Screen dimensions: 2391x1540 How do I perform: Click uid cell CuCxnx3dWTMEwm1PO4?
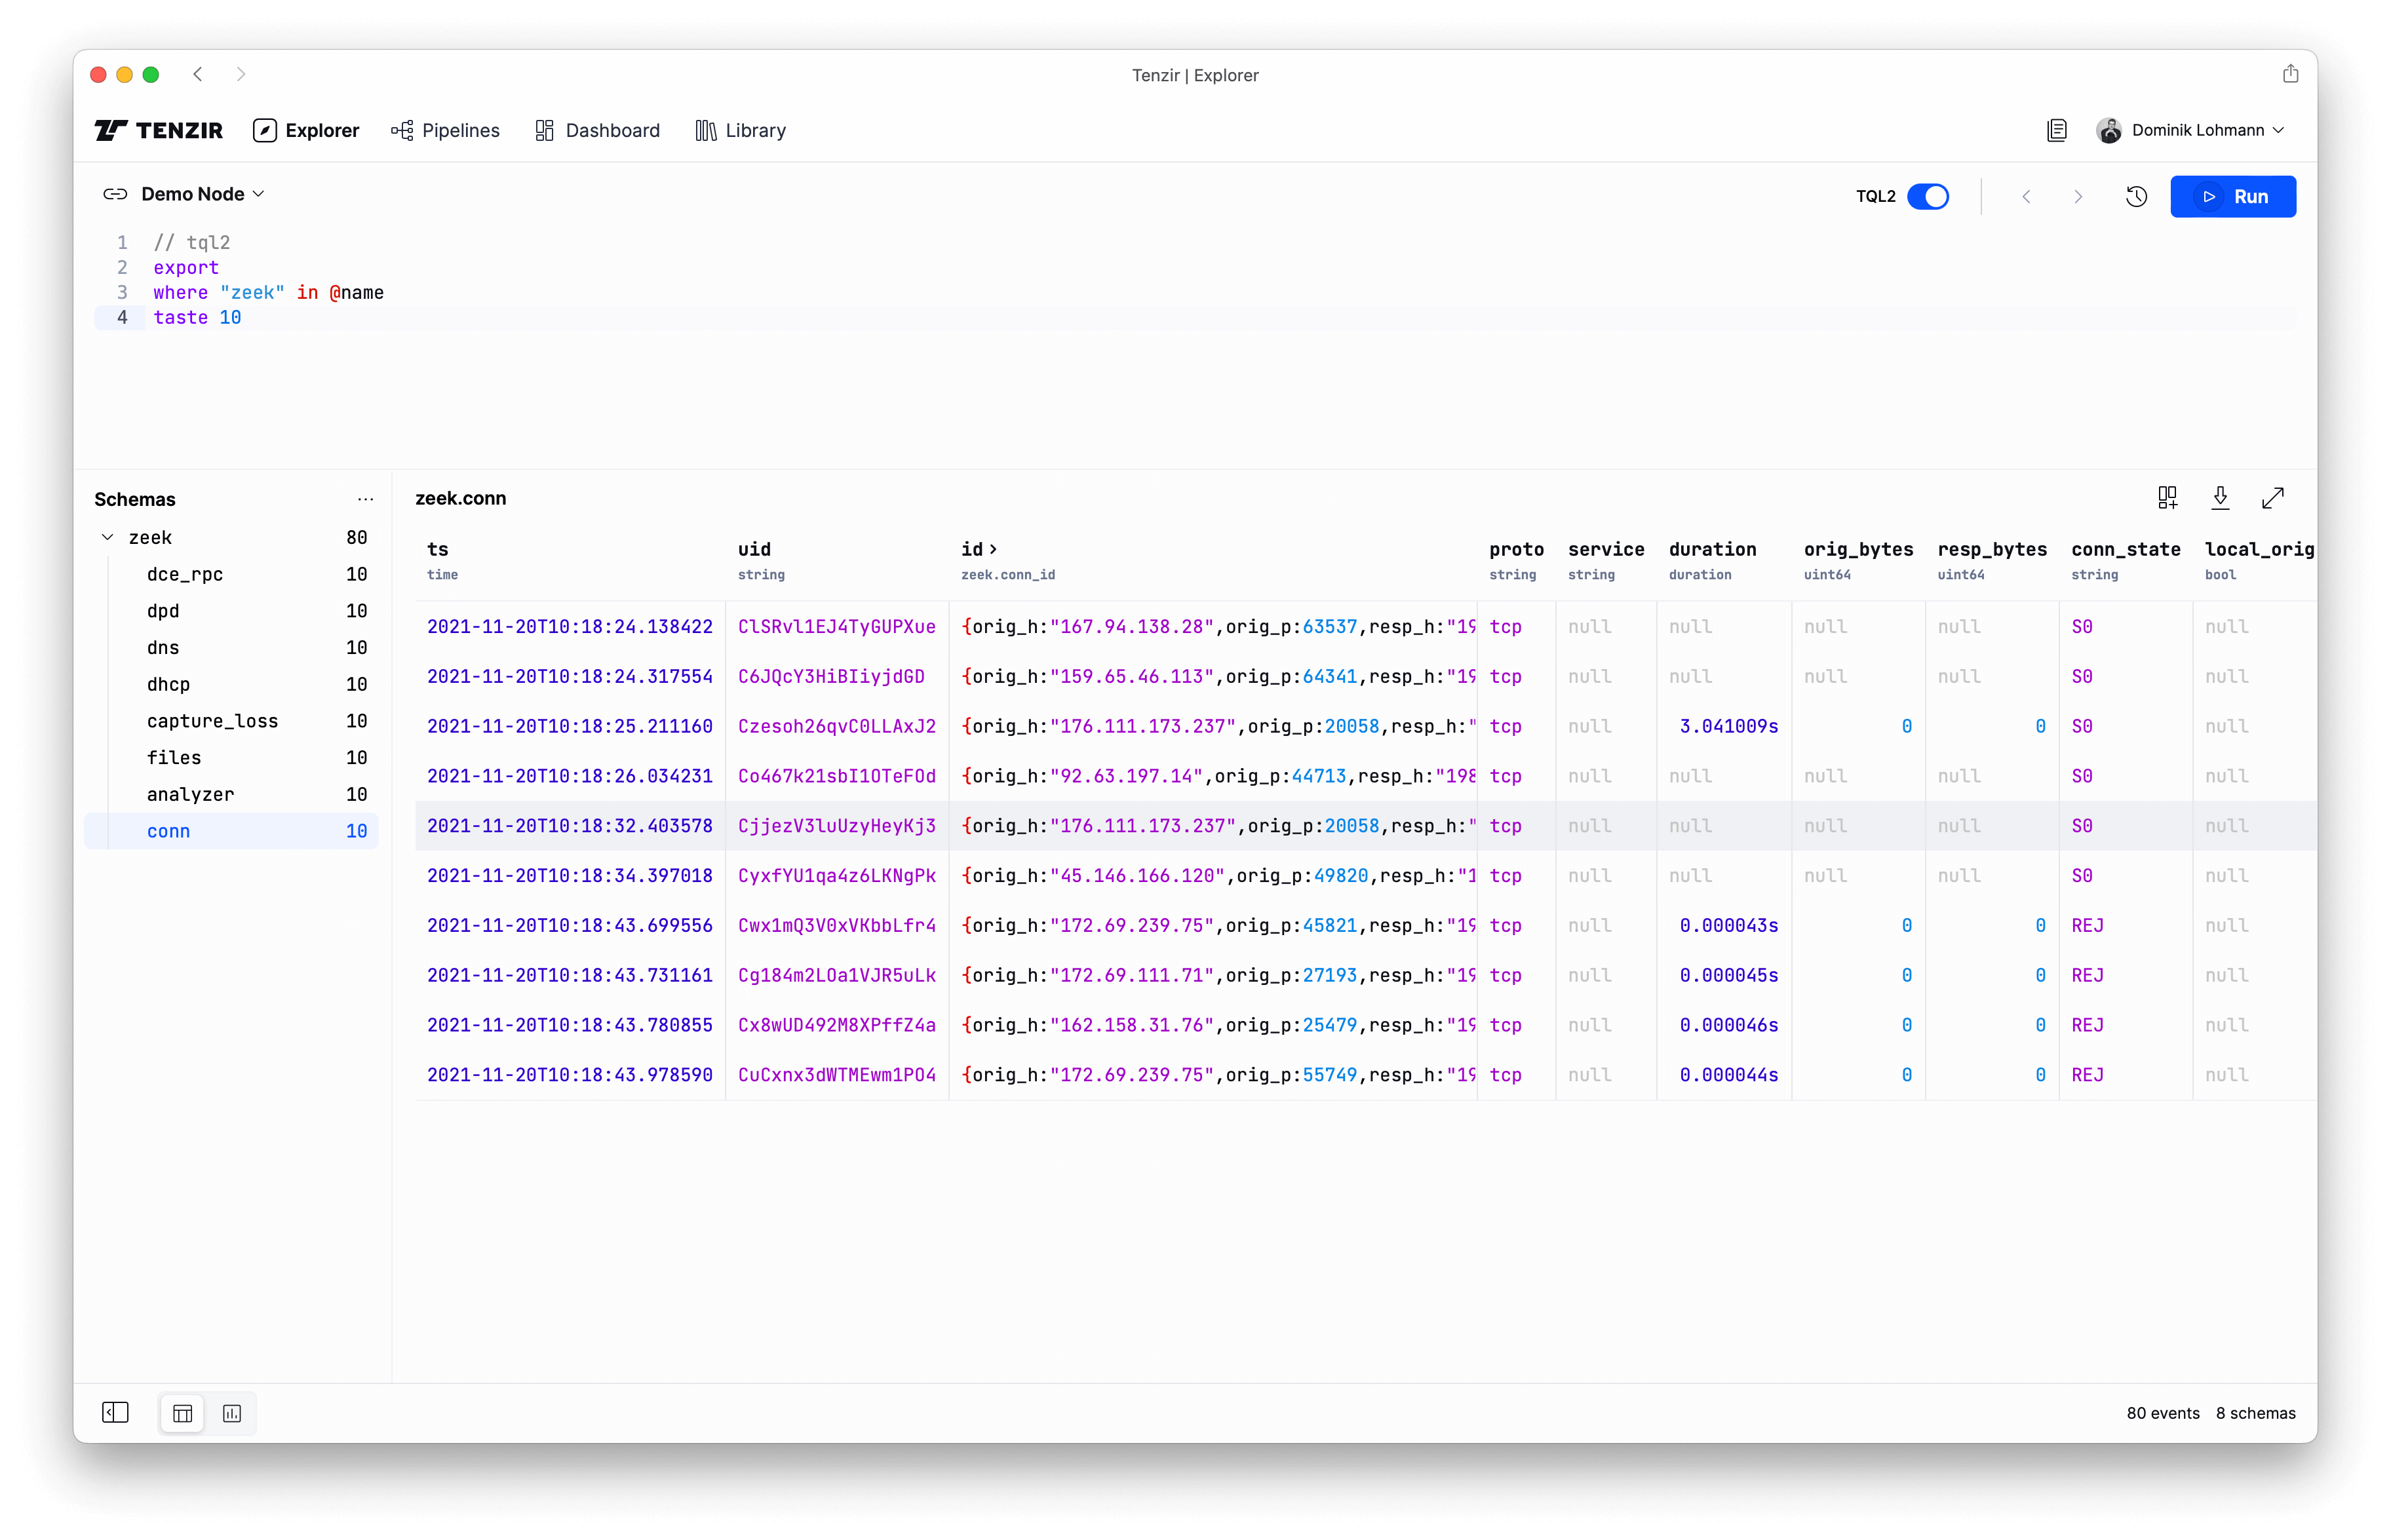pyautogui.click(x=837, y=1075)
